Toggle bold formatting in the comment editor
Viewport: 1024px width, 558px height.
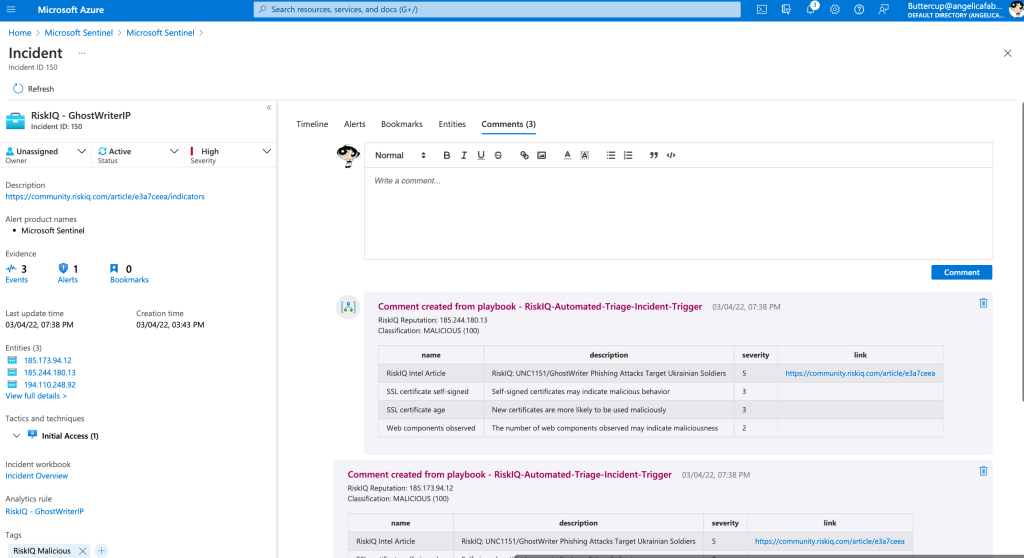[x=447, y=155]
